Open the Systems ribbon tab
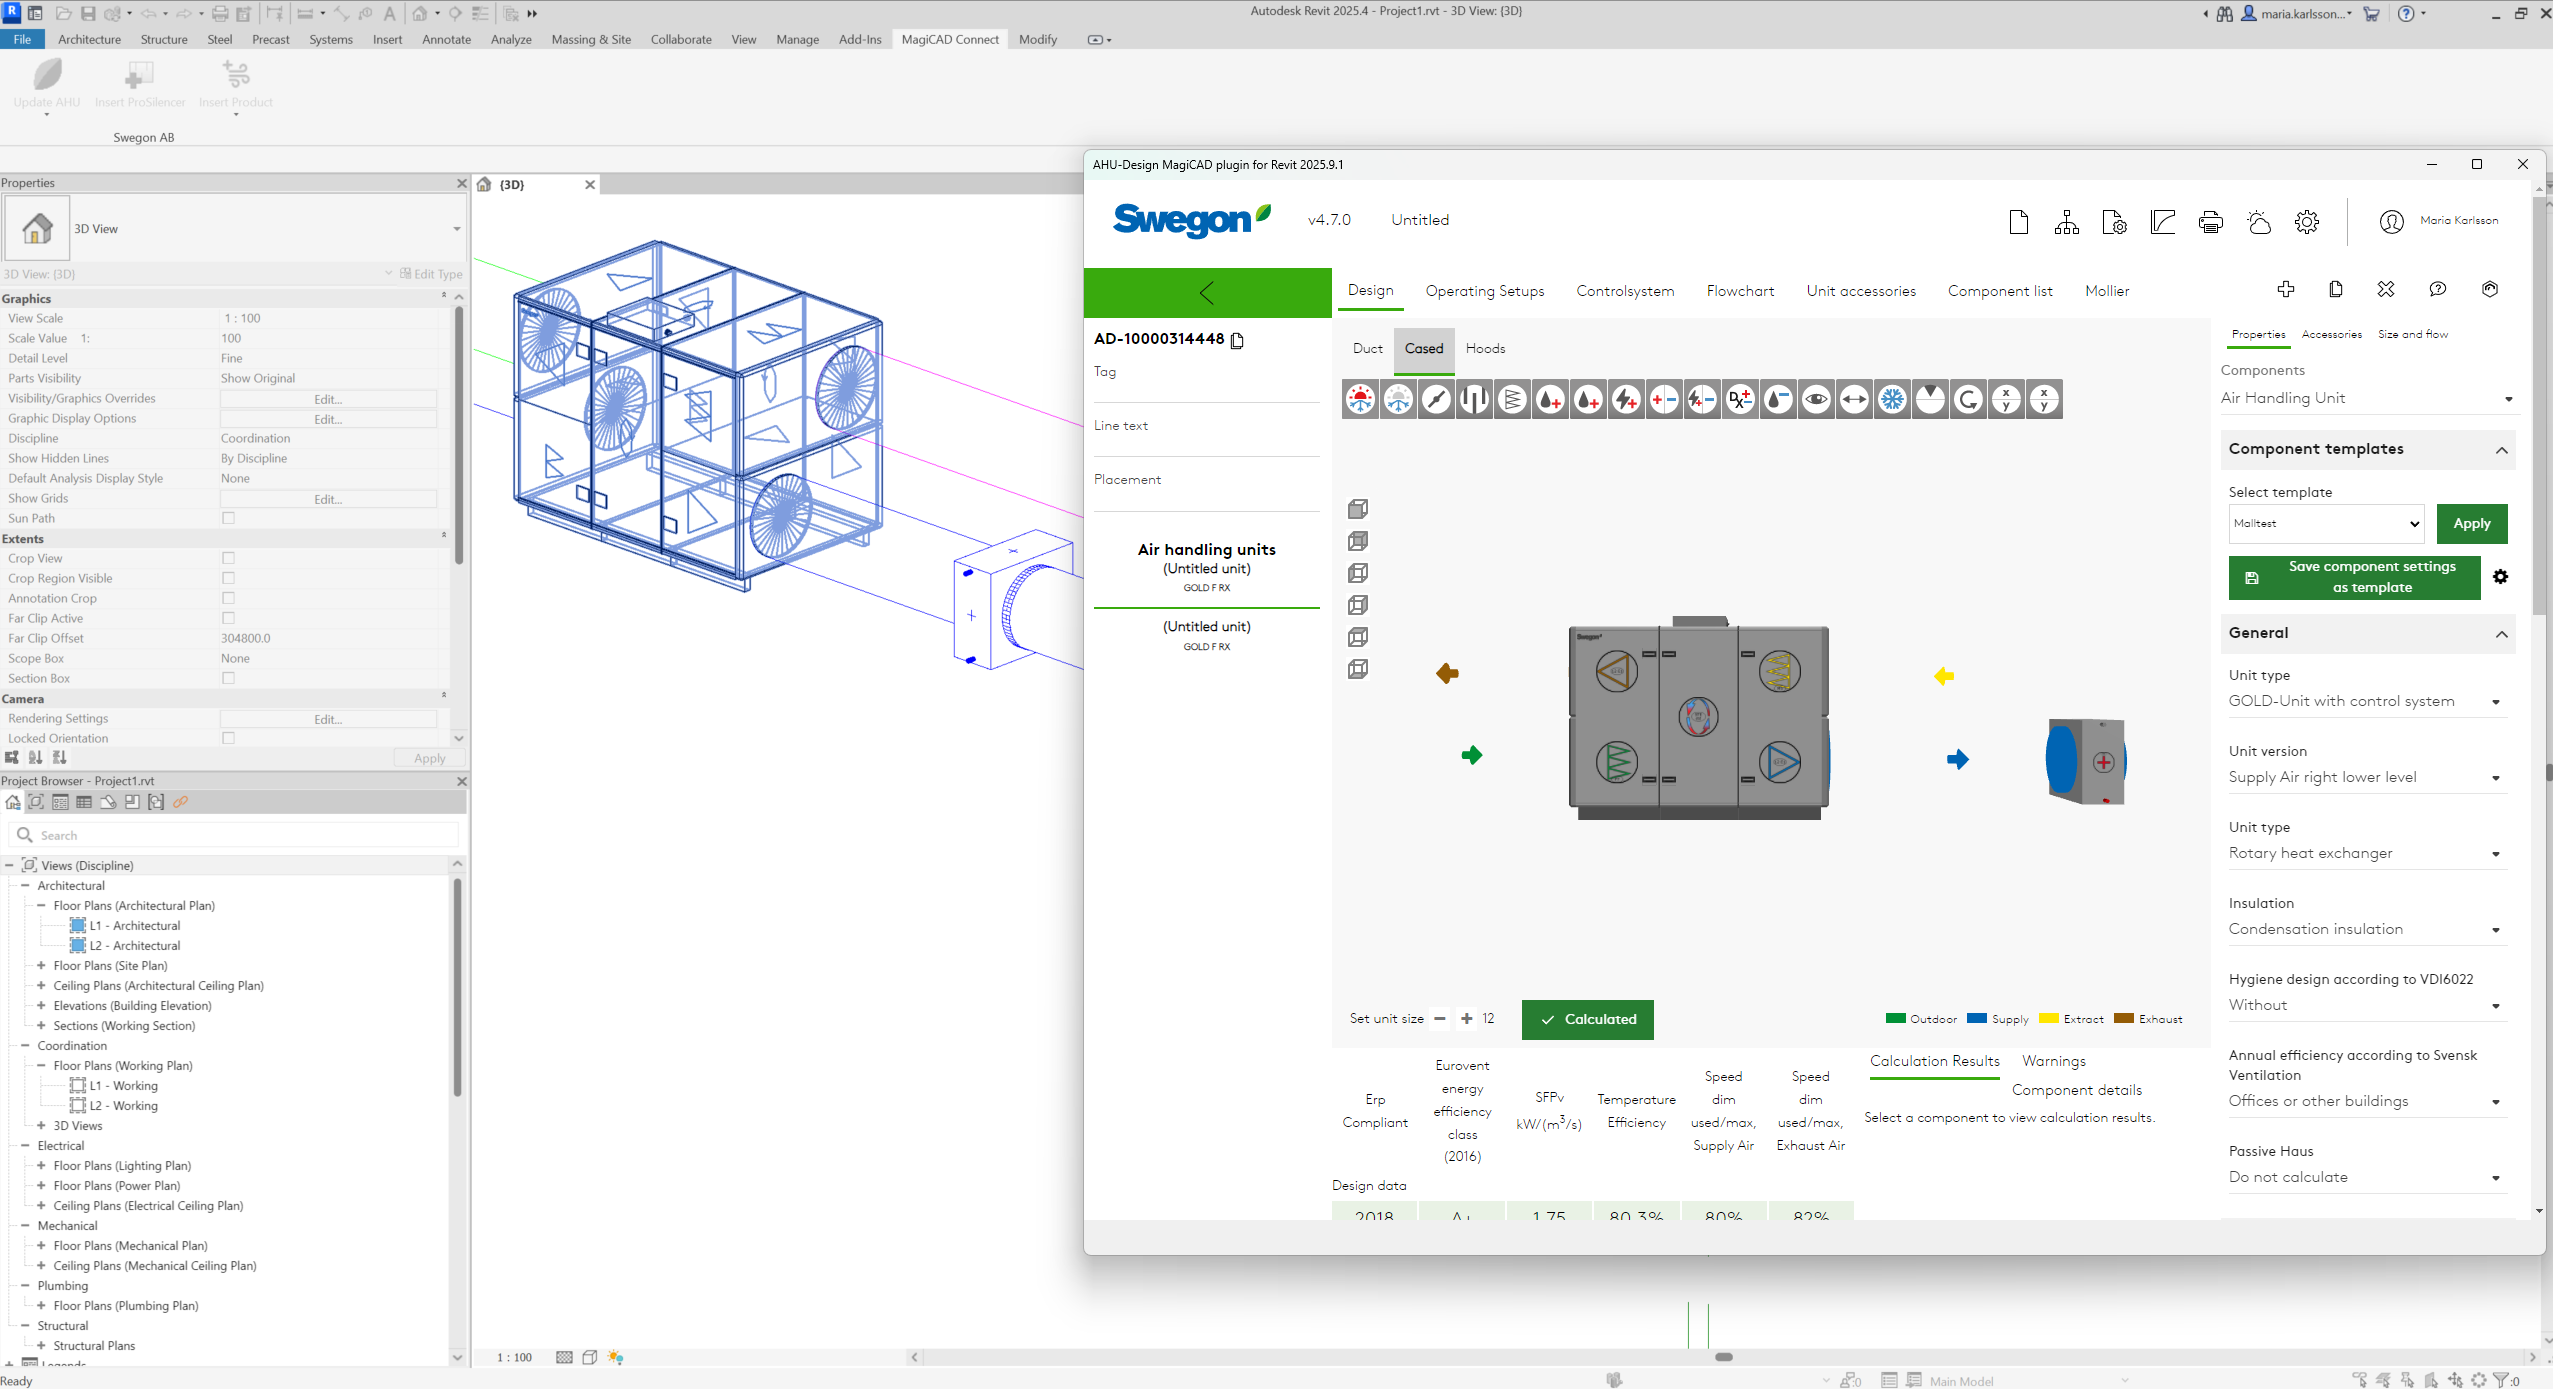 pyautogui.click(x=330, y=39)
